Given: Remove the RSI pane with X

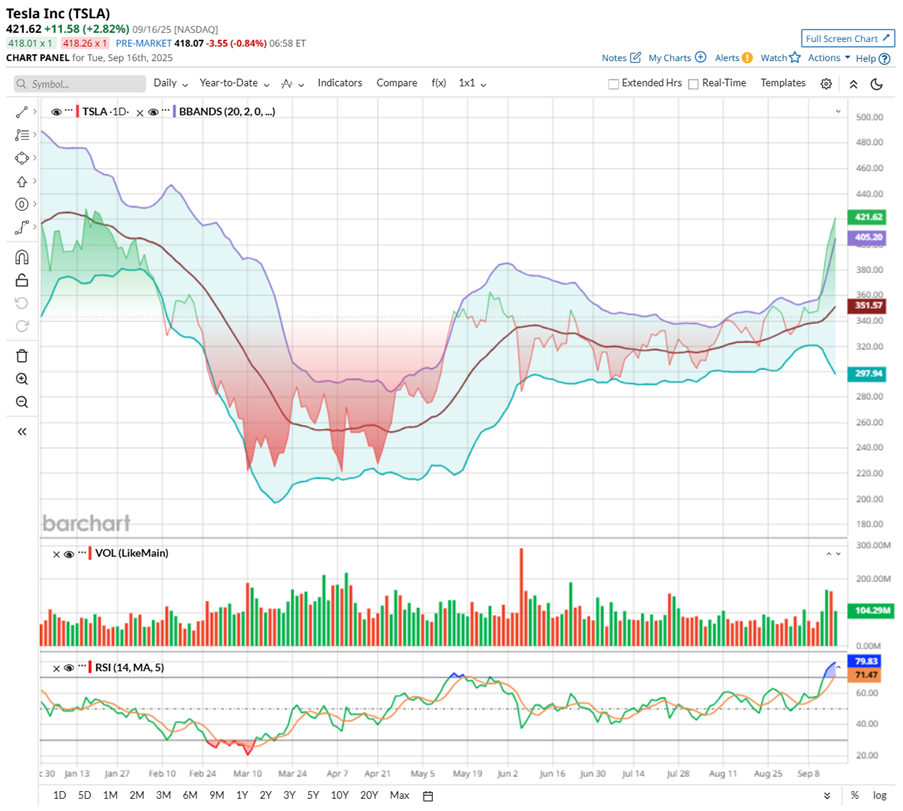Looking at the screenshot, I should click(56, 669).
